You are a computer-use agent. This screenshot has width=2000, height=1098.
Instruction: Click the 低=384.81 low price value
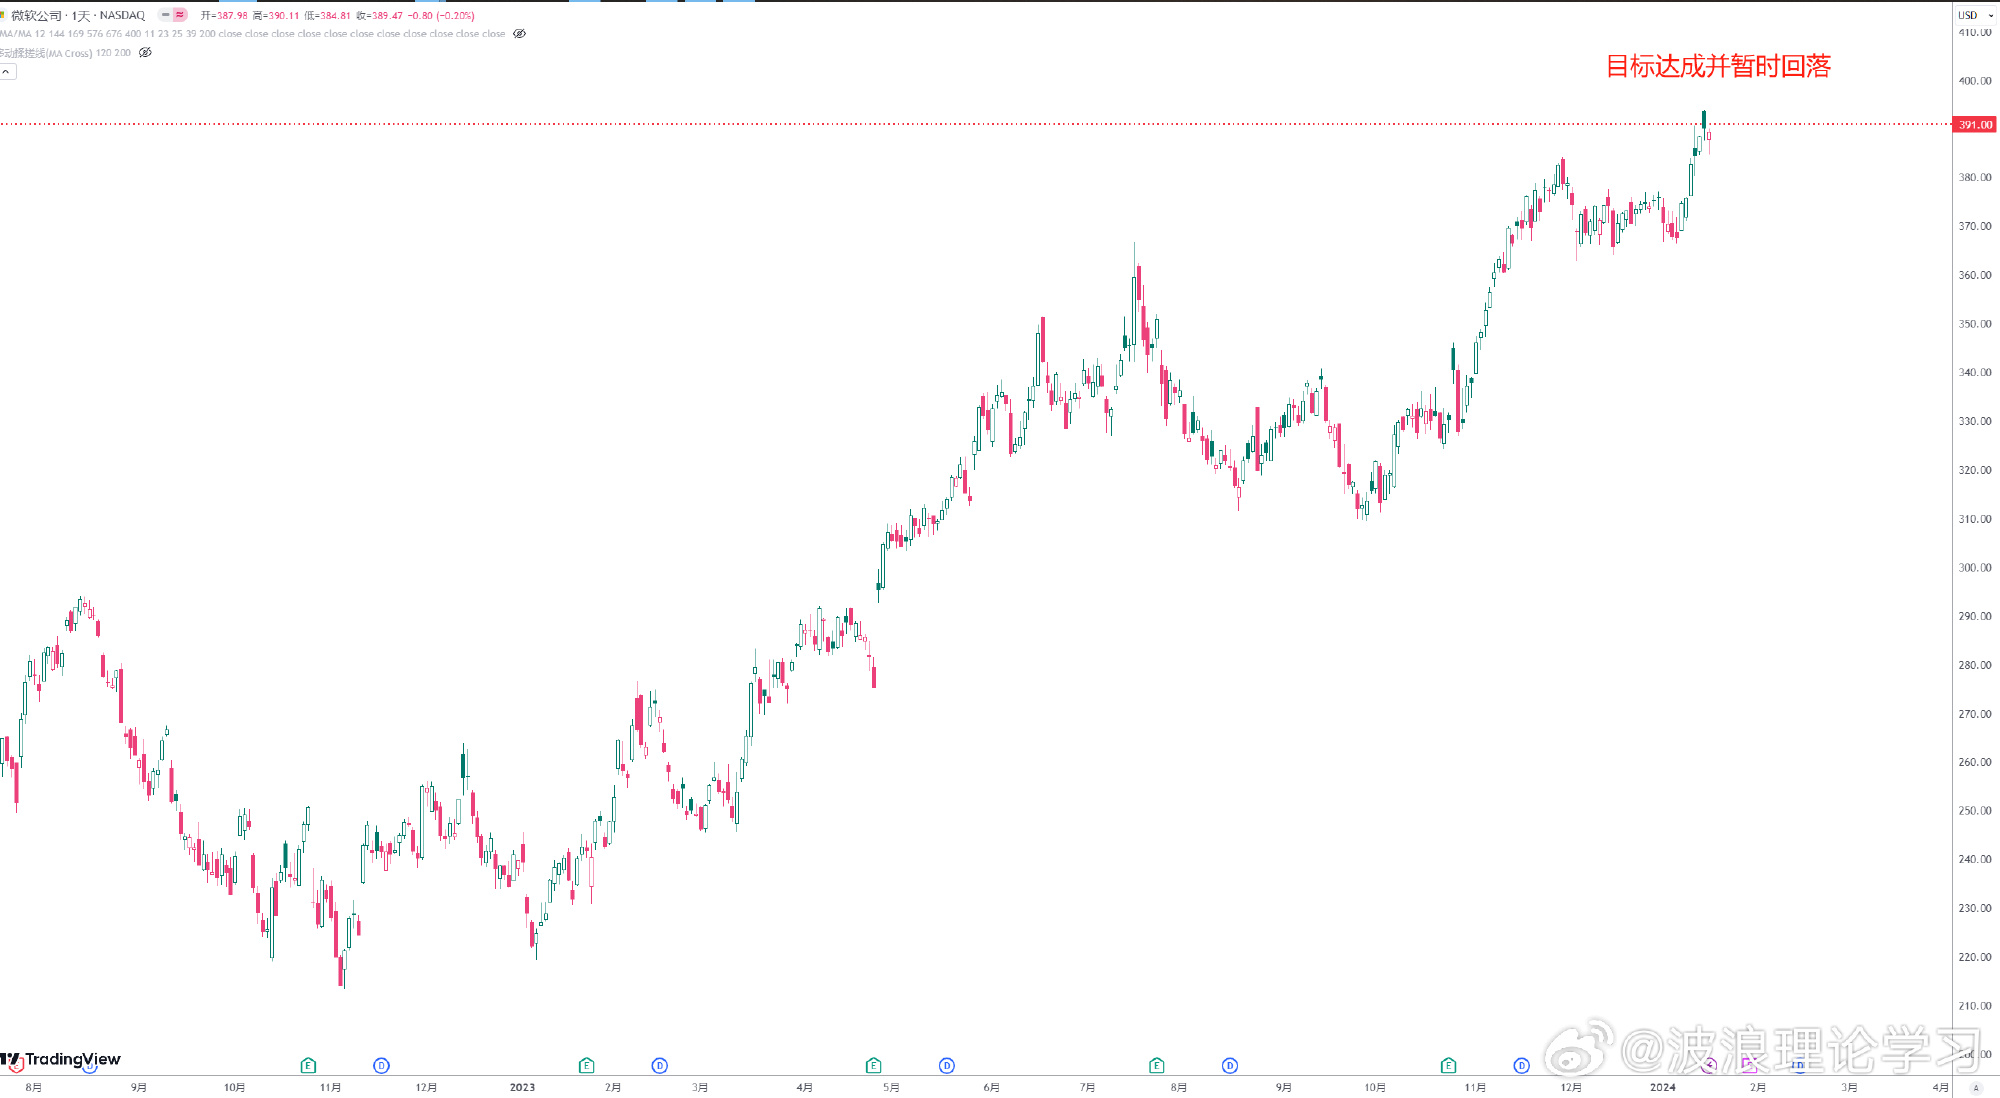[x=328, y=15]
